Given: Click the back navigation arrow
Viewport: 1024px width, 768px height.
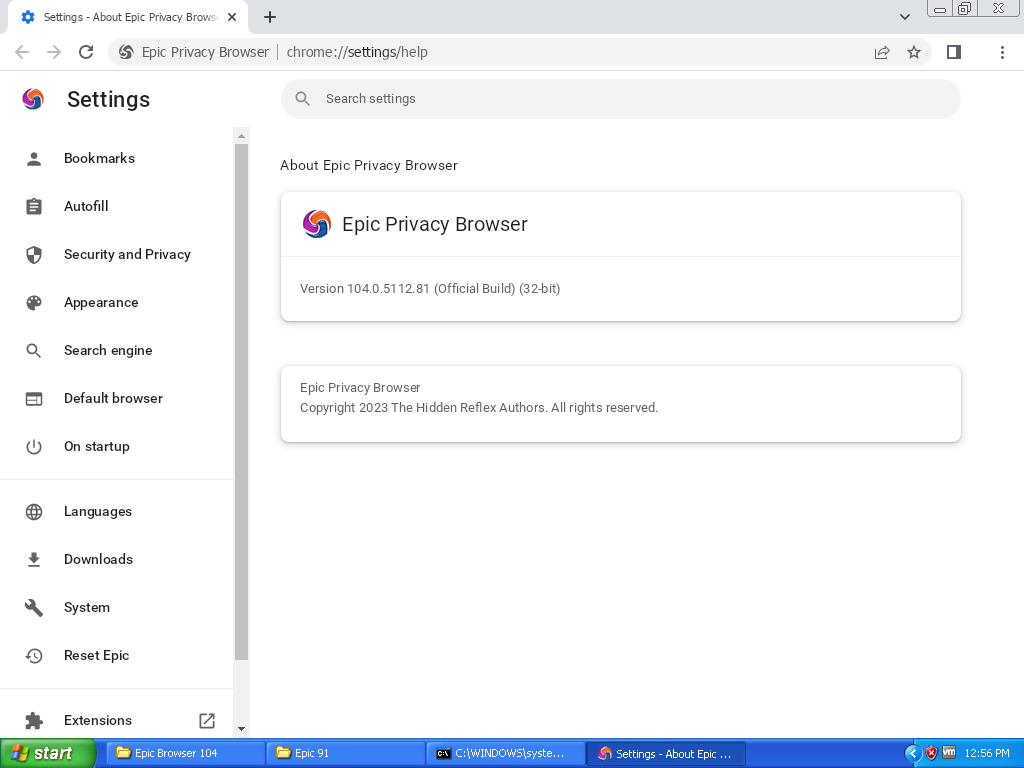Looking at the screenshot, I should click(22, 52).
